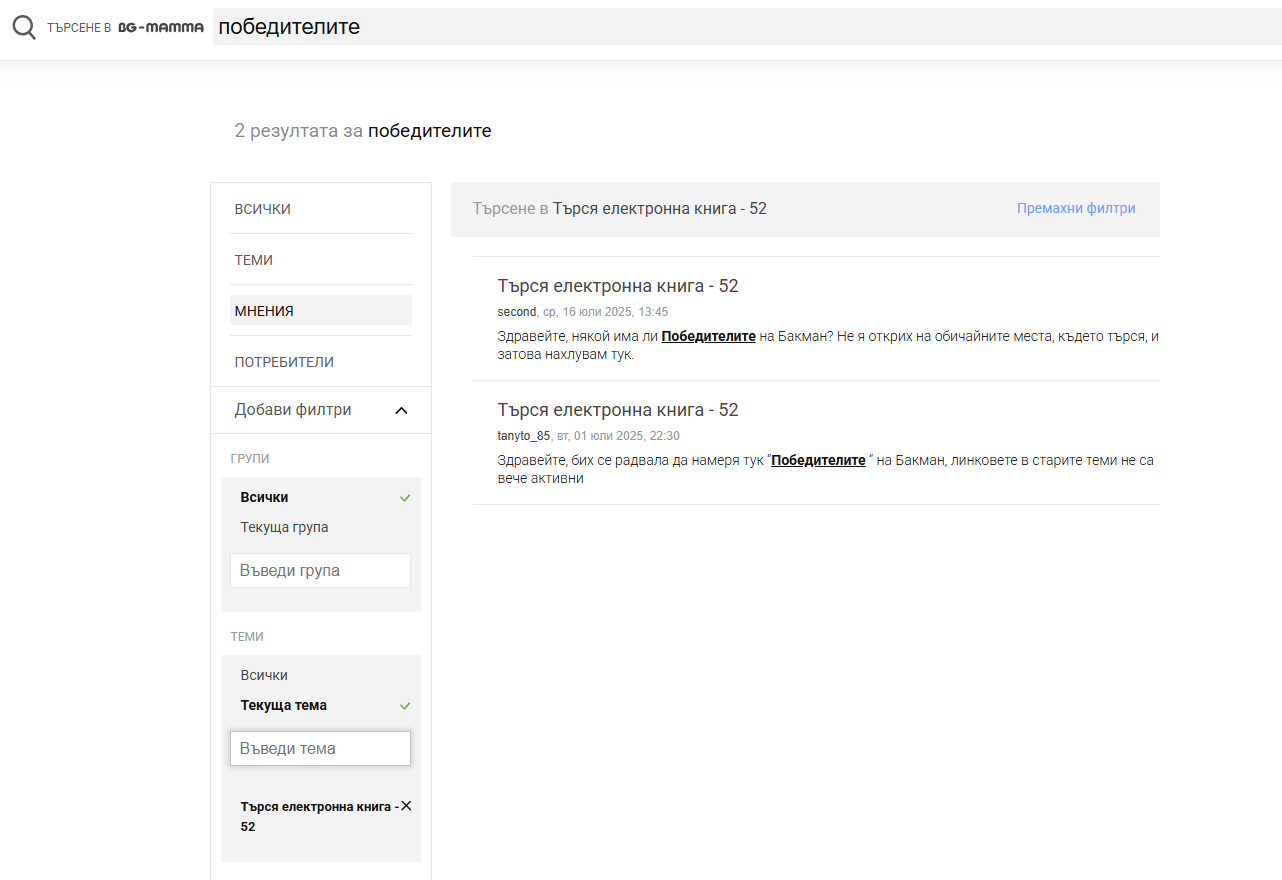Screen dimensions: 1282x880
Task: Select the 'Всички' tab in sidebar
Action: click(x=263, y=209)
